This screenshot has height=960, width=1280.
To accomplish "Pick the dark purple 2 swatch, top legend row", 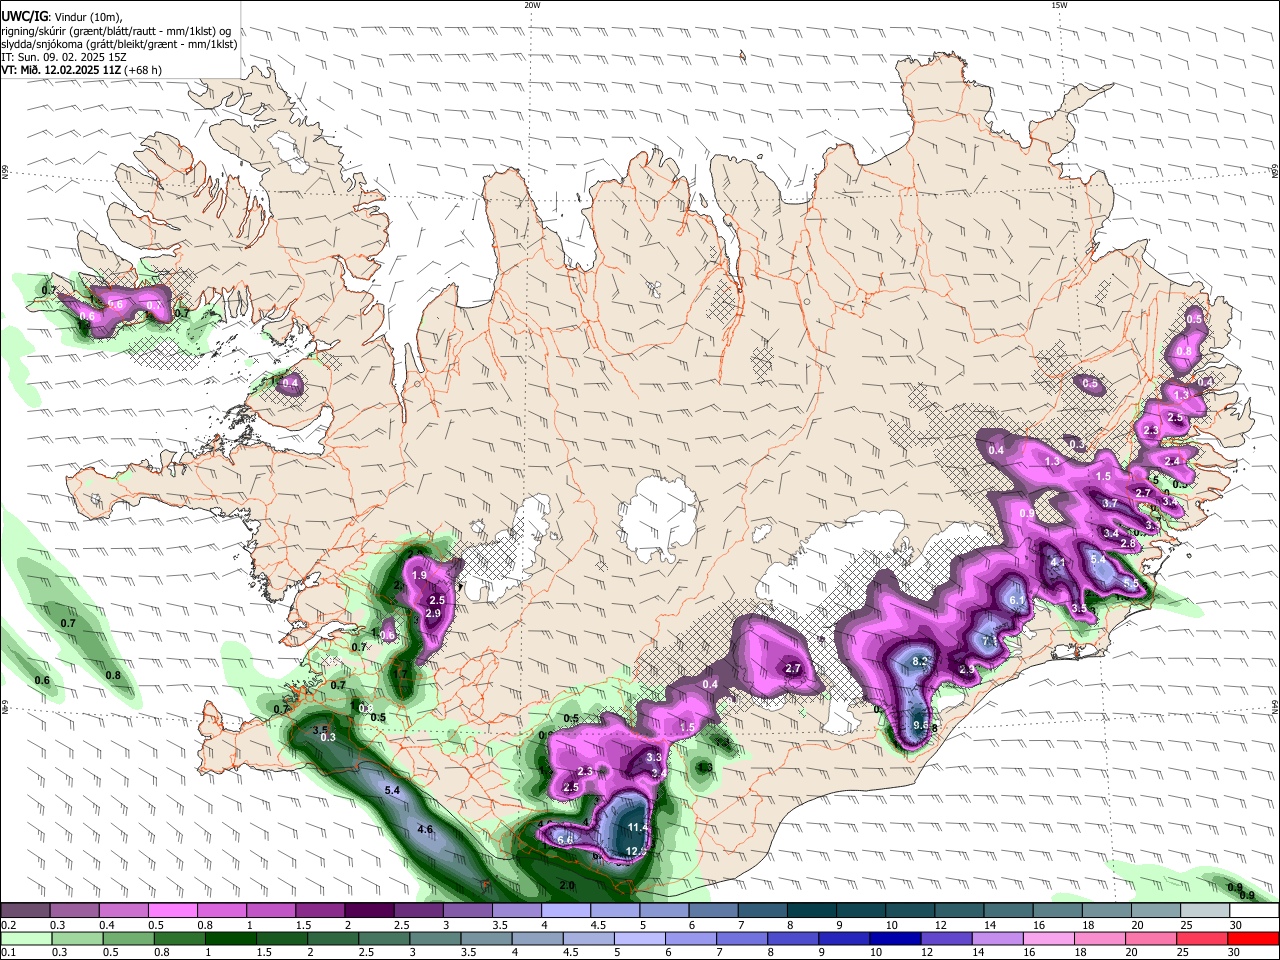I will click(x=369, y=911).
